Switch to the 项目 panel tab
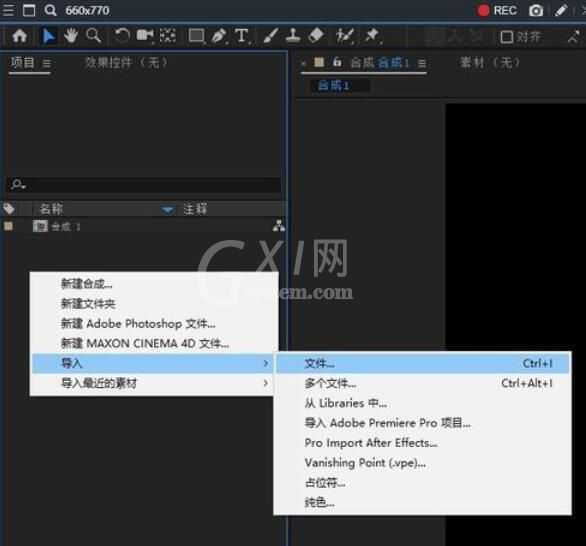 (x=23, y=62)
